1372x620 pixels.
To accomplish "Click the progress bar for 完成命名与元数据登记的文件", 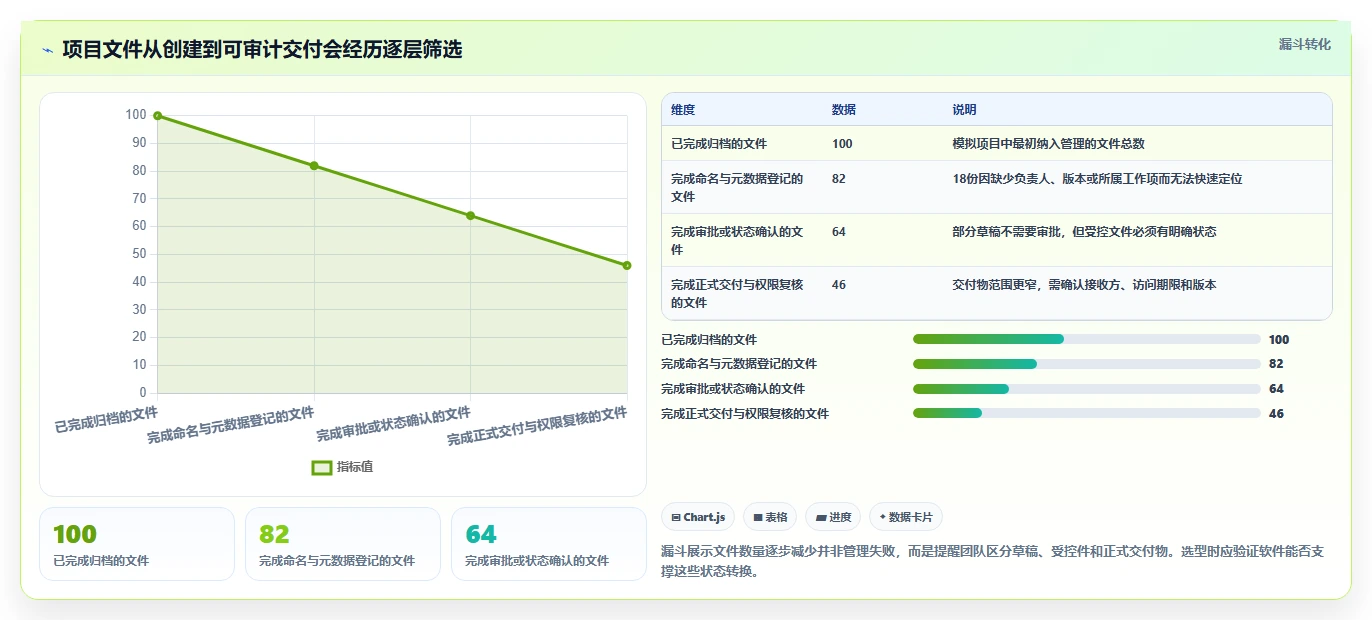I will click(x=1087, y=364).
